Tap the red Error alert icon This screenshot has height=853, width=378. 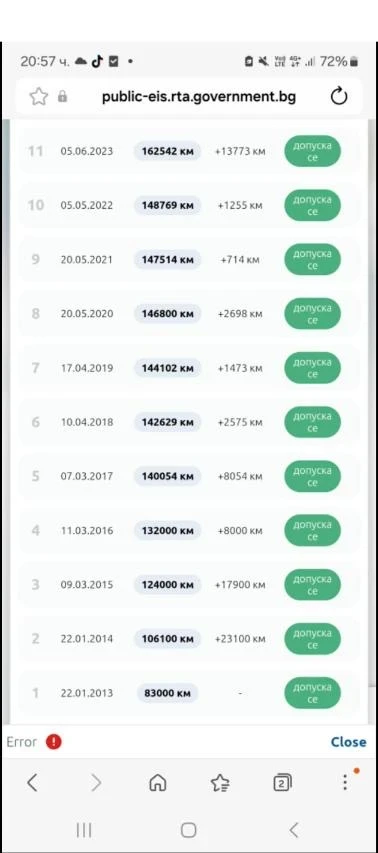coord(53,741)
